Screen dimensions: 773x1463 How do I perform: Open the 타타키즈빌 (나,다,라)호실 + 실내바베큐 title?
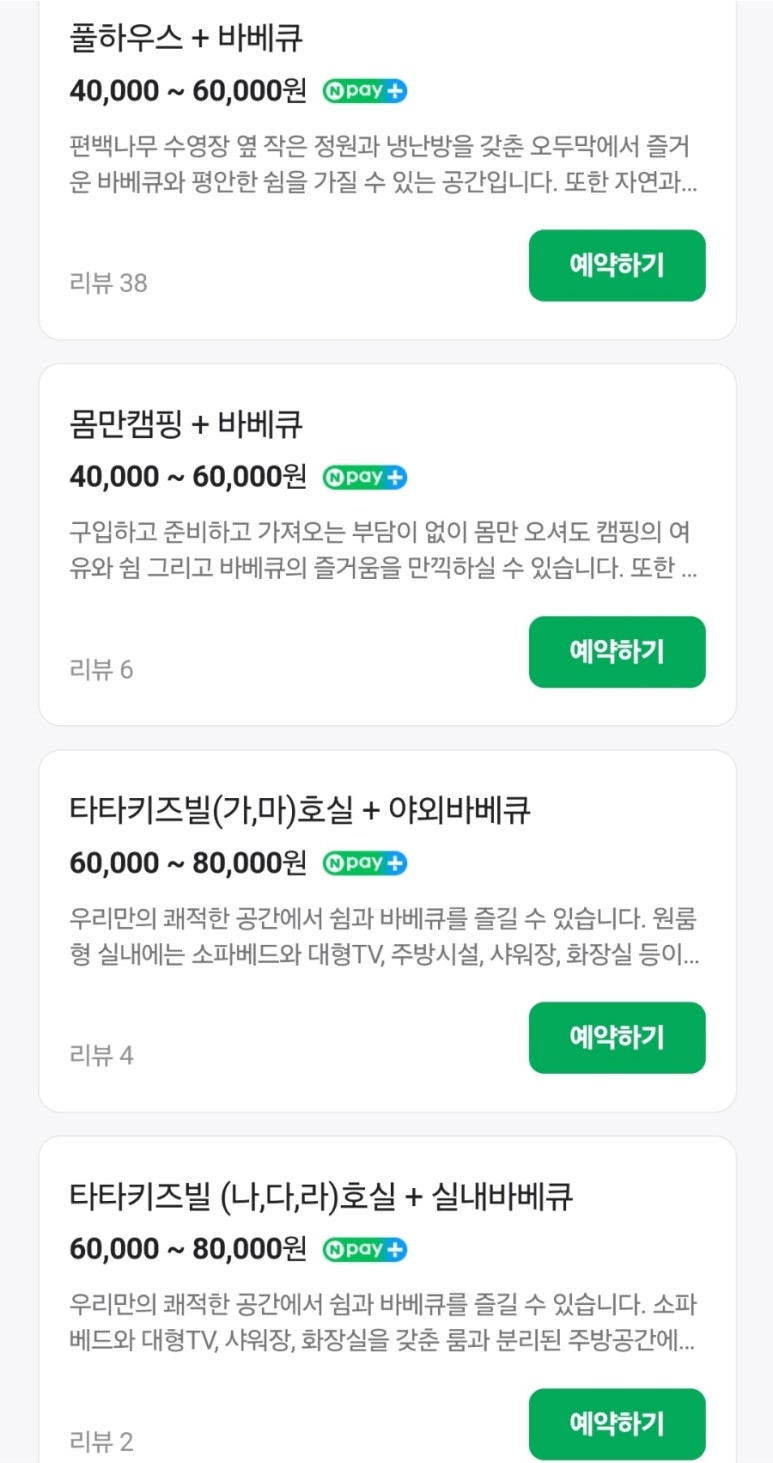point(320,1197)
